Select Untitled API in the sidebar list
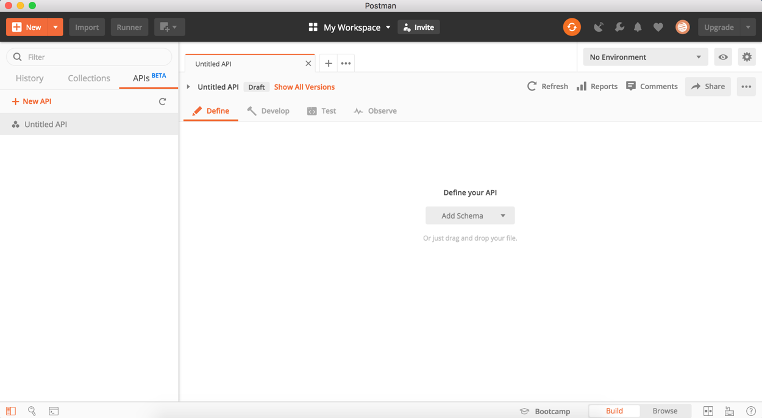This screenshot has width=762, height=418. (89, 124)
